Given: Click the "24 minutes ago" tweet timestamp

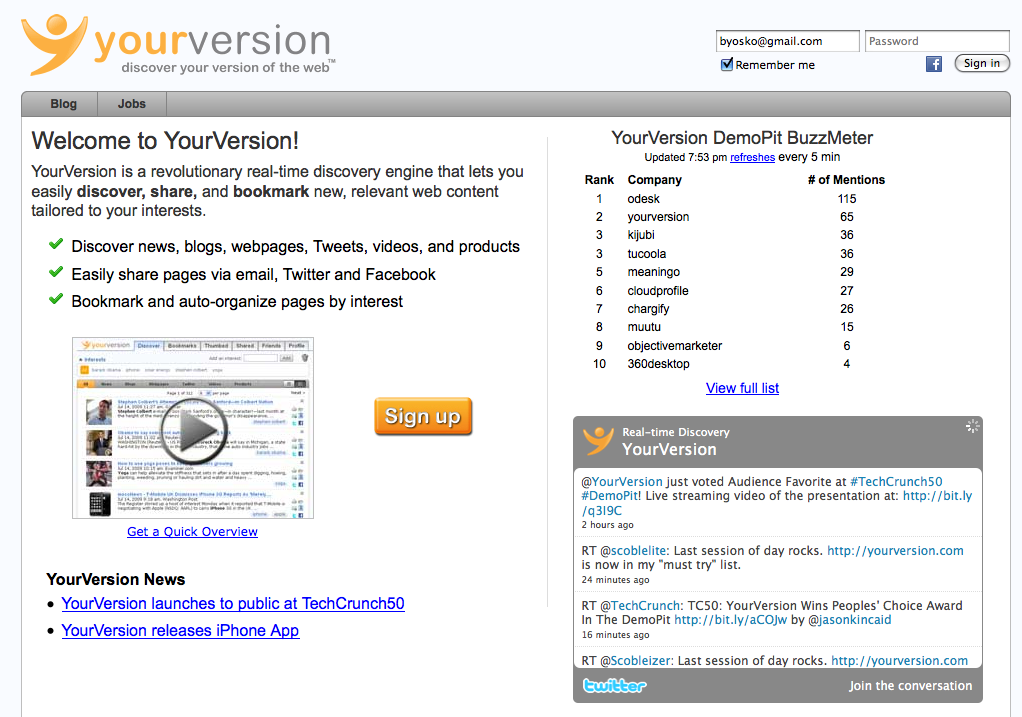Looking at the screenshot, I should click(615, 579).
